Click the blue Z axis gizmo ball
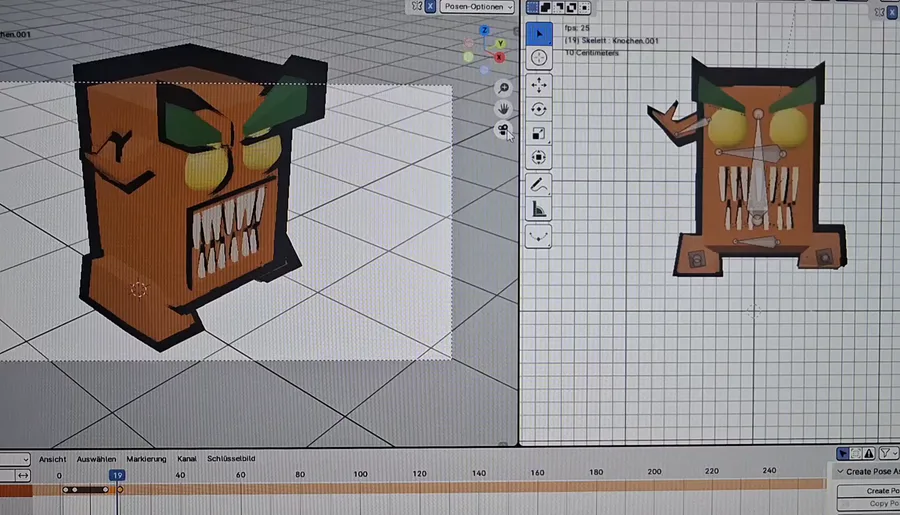 (x=485, y=30)
